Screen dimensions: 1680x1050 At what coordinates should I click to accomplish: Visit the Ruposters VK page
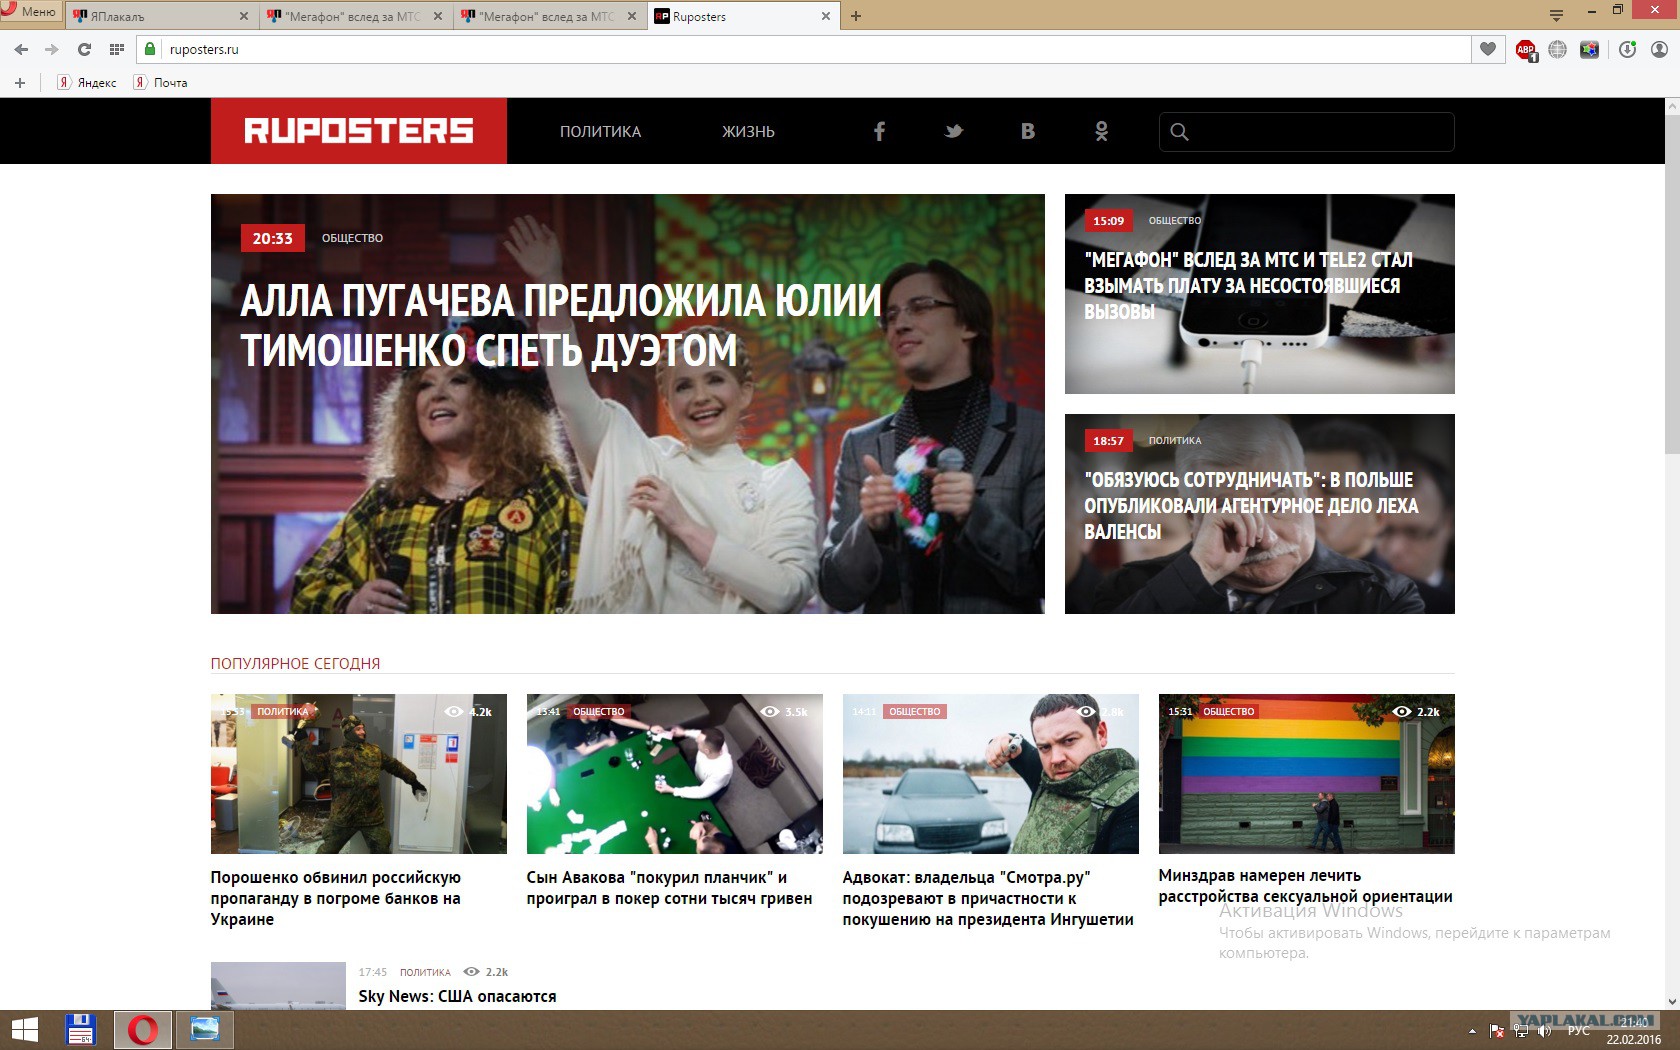pyautogui.click(x=1027, y=131)
